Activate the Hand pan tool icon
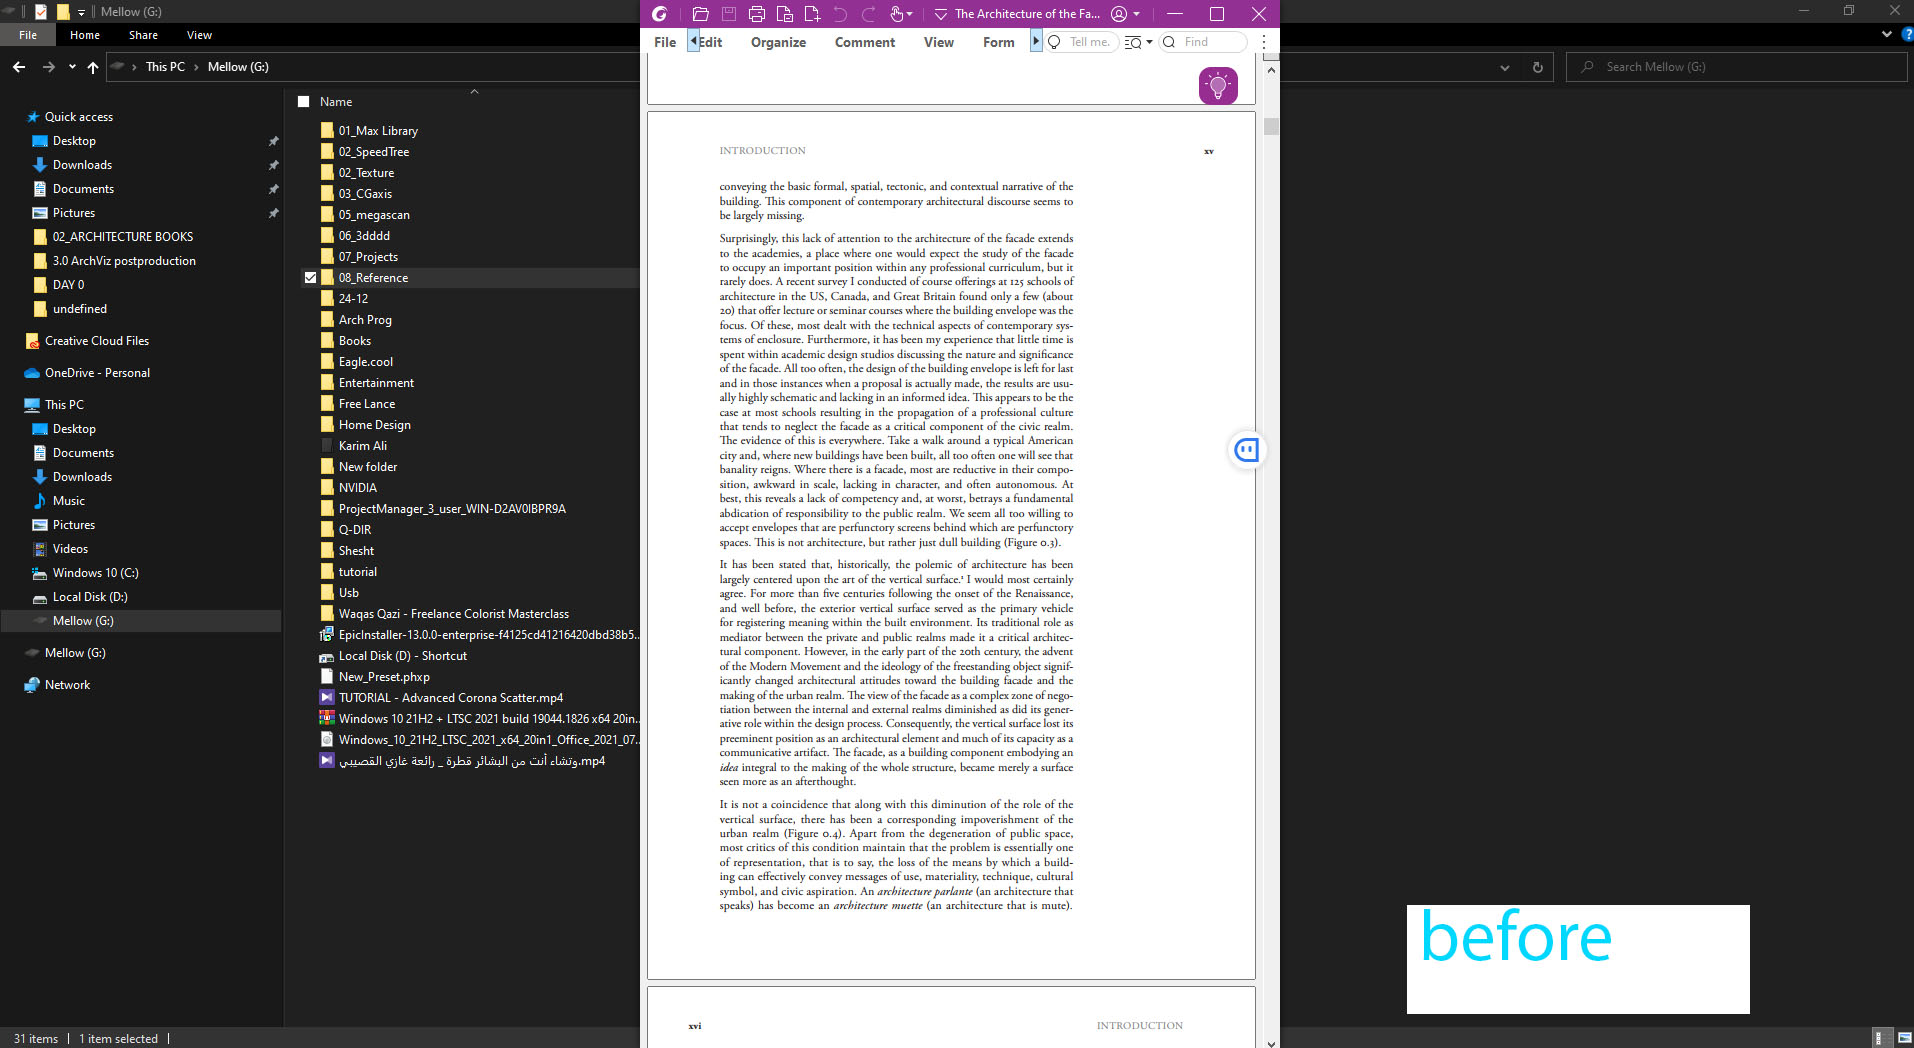1914x1048 pixels. [895, 13]
